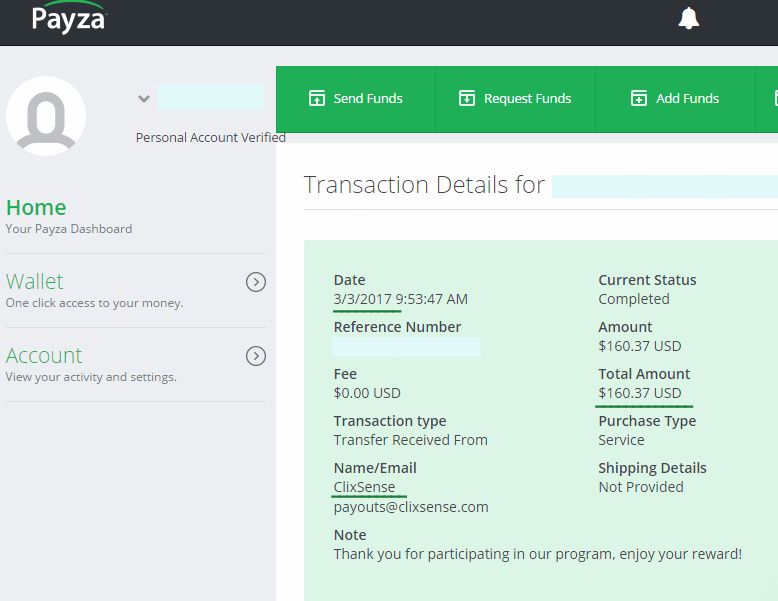778x601 pixels.
Task: Click the Payza logo
Action: 68,18
